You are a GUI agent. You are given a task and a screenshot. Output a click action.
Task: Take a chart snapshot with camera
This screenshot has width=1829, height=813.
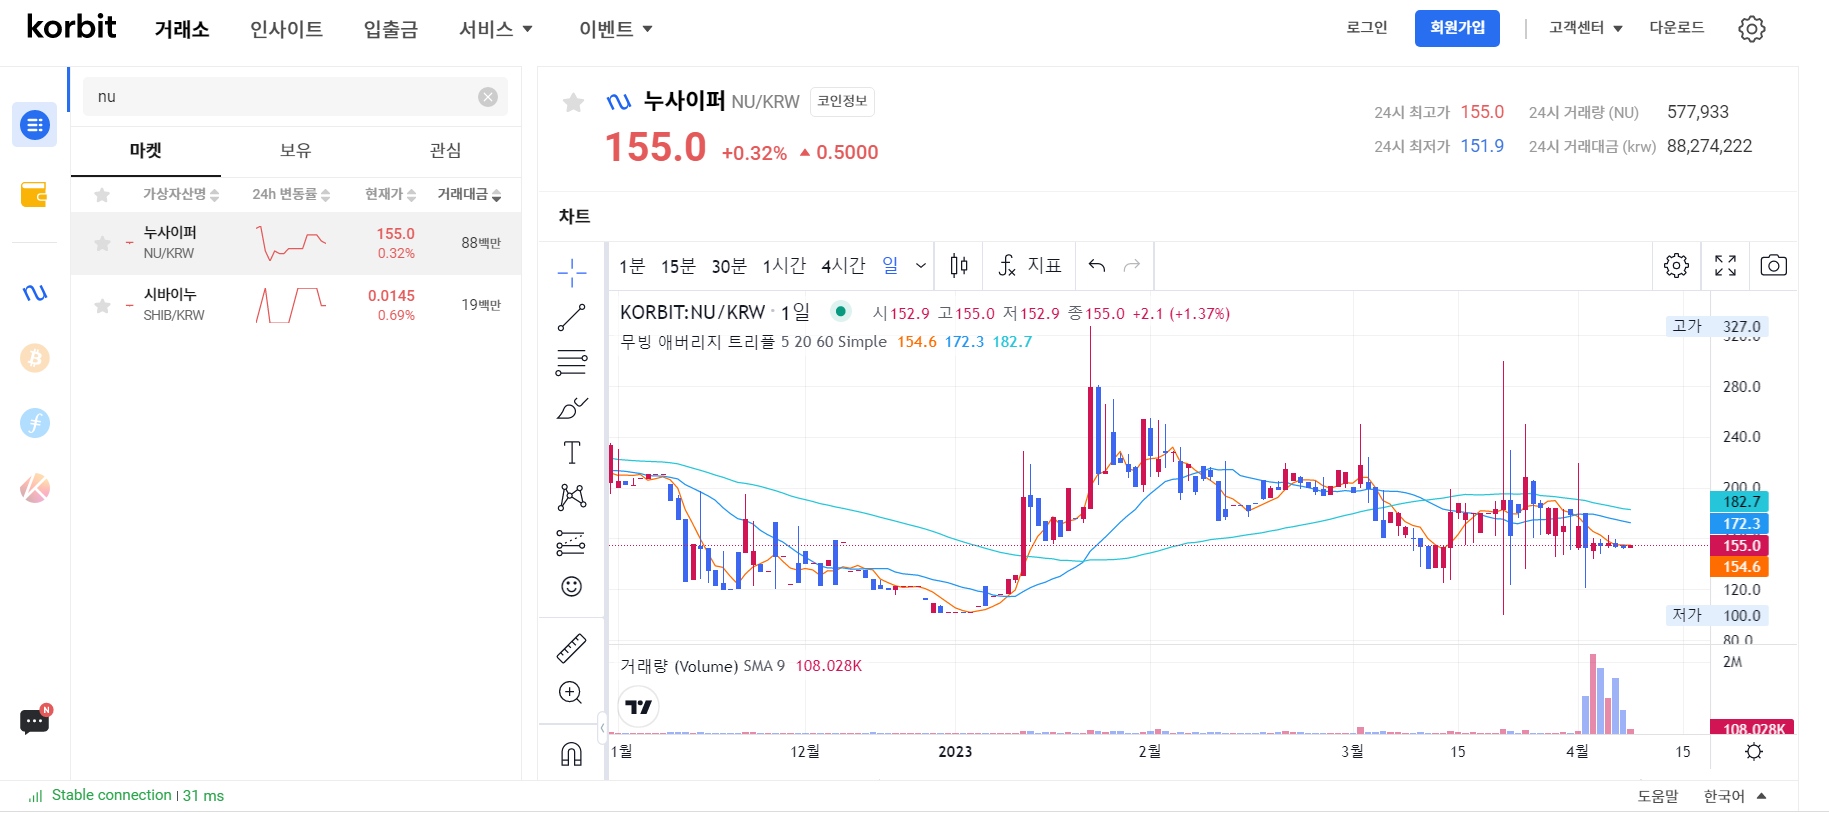click(1774, 265)
